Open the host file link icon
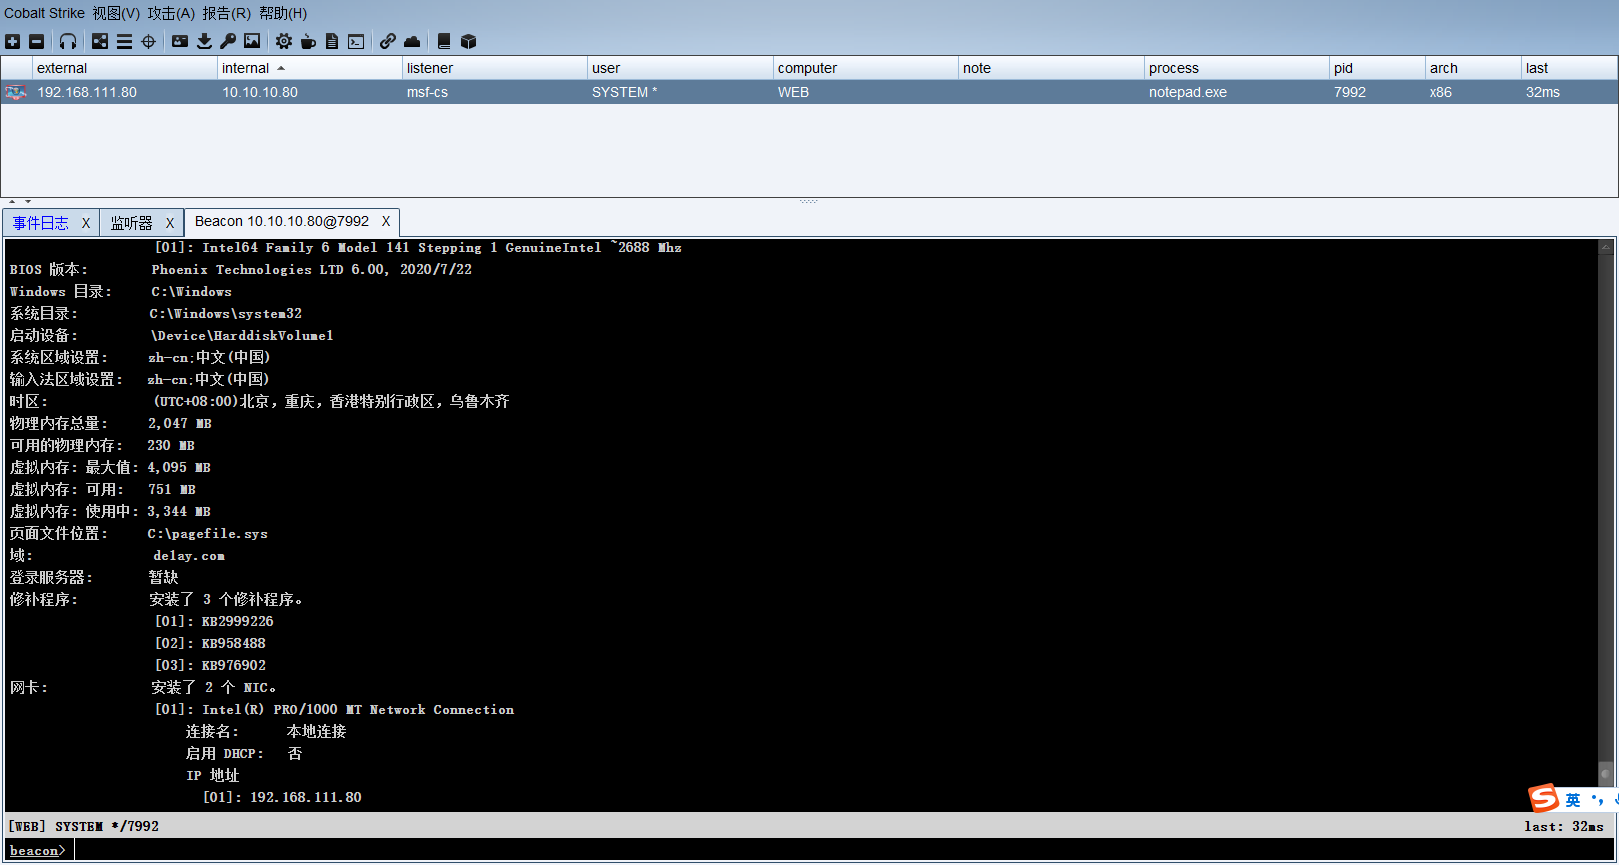The height and width of the screenshot is (865, 1619). (388, 41)
